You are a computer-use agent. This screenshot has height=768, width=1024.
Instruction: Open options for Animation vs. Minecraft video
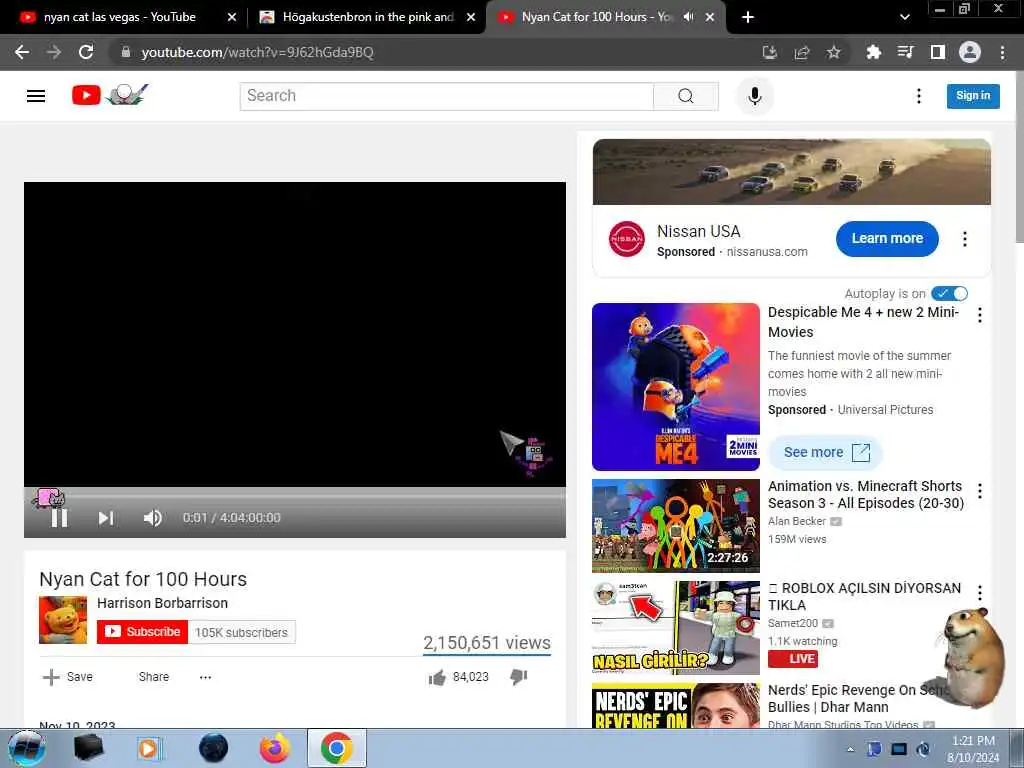(x=980, y=491)
